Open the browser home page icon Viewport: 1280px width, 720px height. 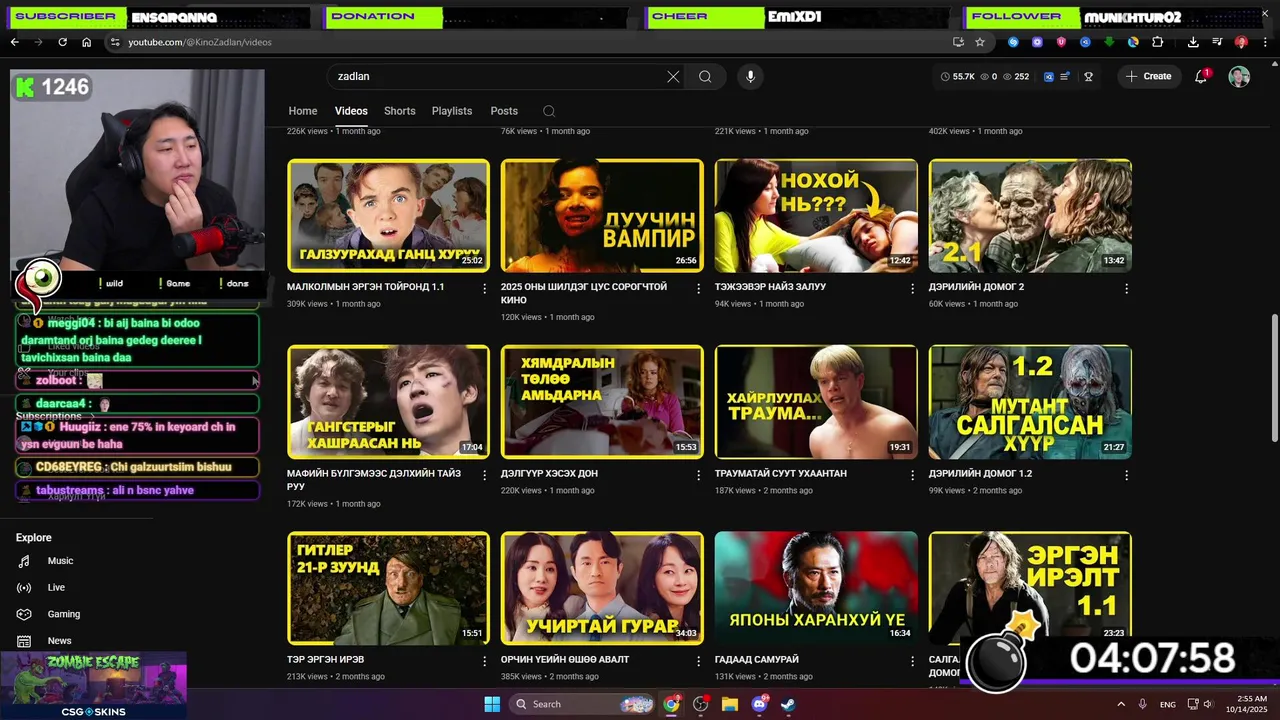point(86,42)
